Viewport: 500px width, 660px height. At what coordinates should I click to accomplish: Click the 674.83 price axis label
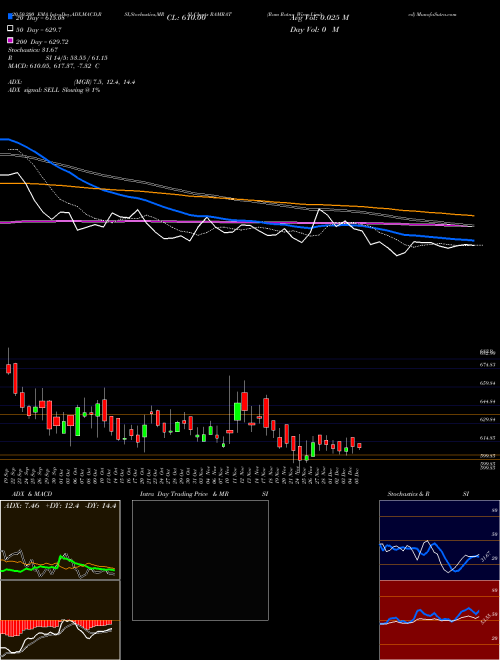487,365
